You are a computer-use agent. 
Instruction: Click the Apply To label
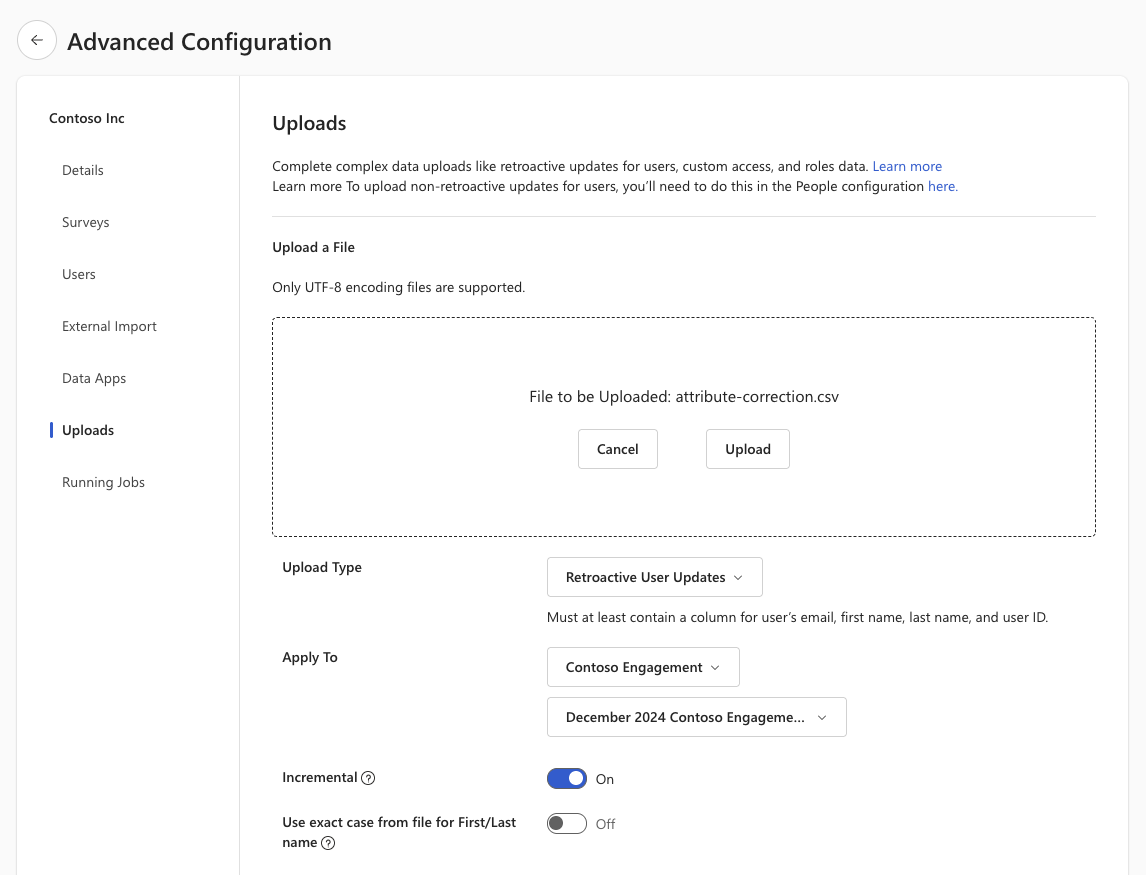(310, 657)
